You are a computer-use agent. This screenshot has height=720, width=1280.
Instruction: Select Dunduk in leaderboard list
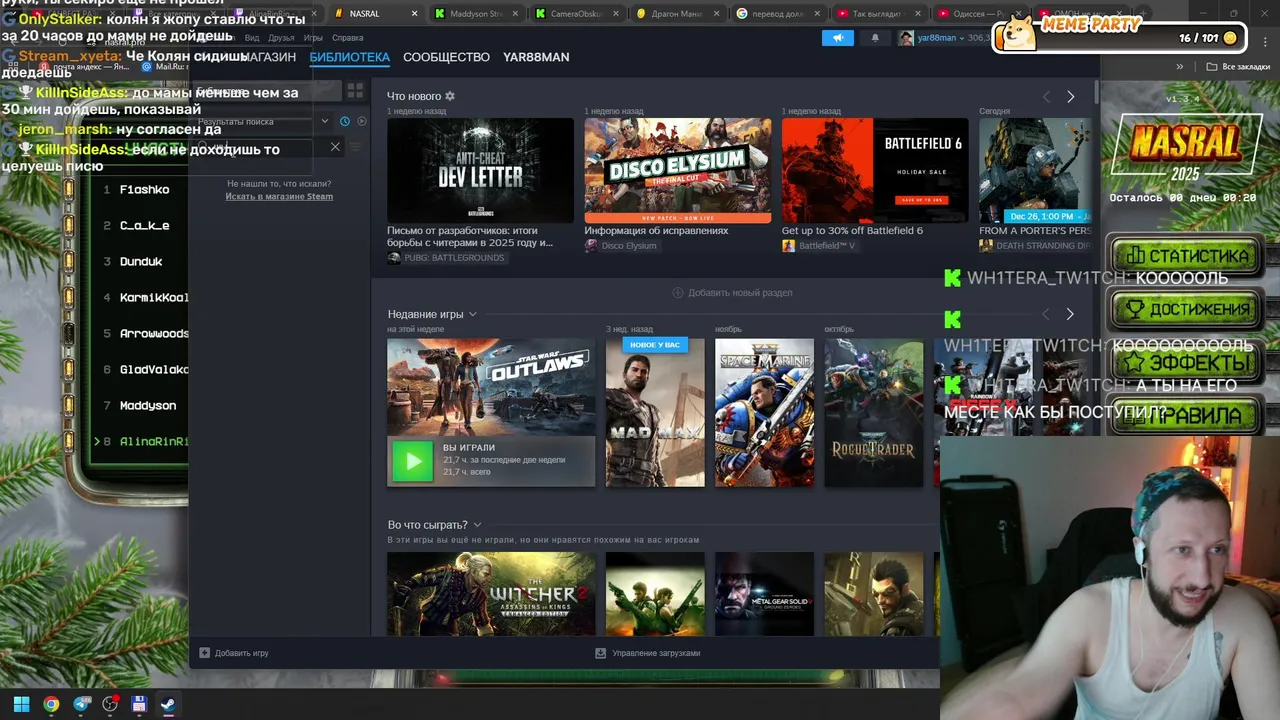click(x=141, y=262)
